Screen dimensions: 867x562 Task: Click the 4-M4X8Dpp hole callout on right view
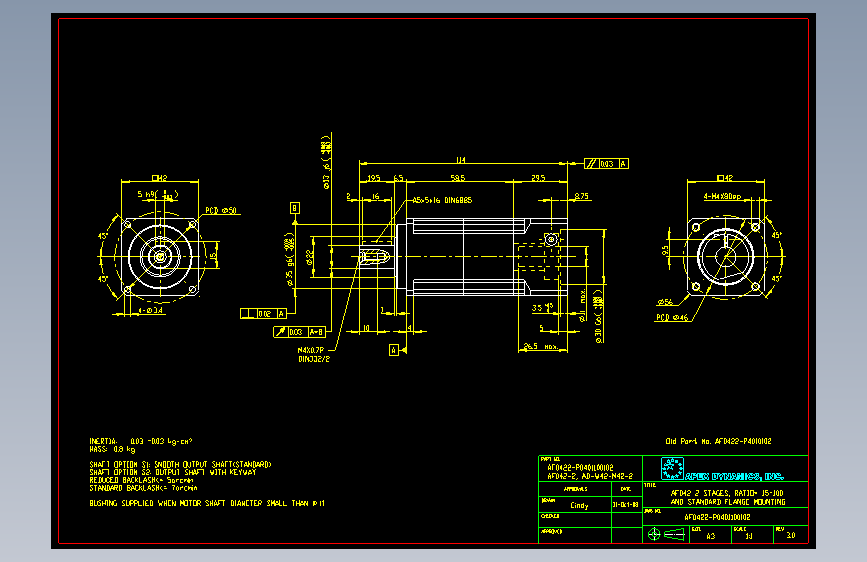[x=722, y=196]
